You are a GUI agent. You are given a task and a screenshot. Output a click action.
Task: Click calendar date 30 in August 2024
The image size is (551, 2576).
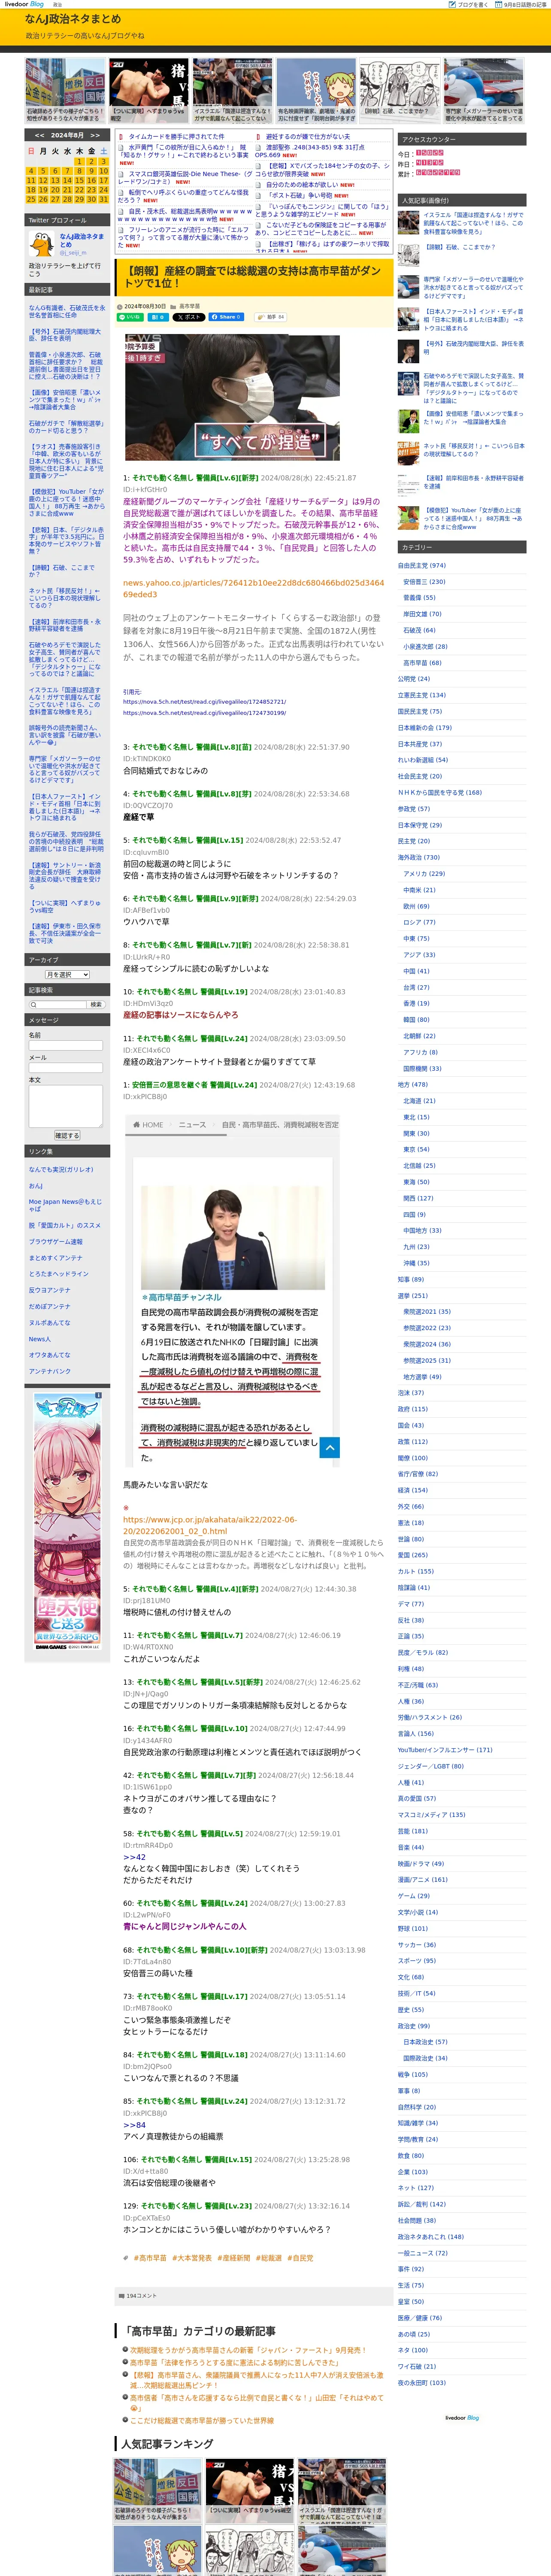click(91, 199)
